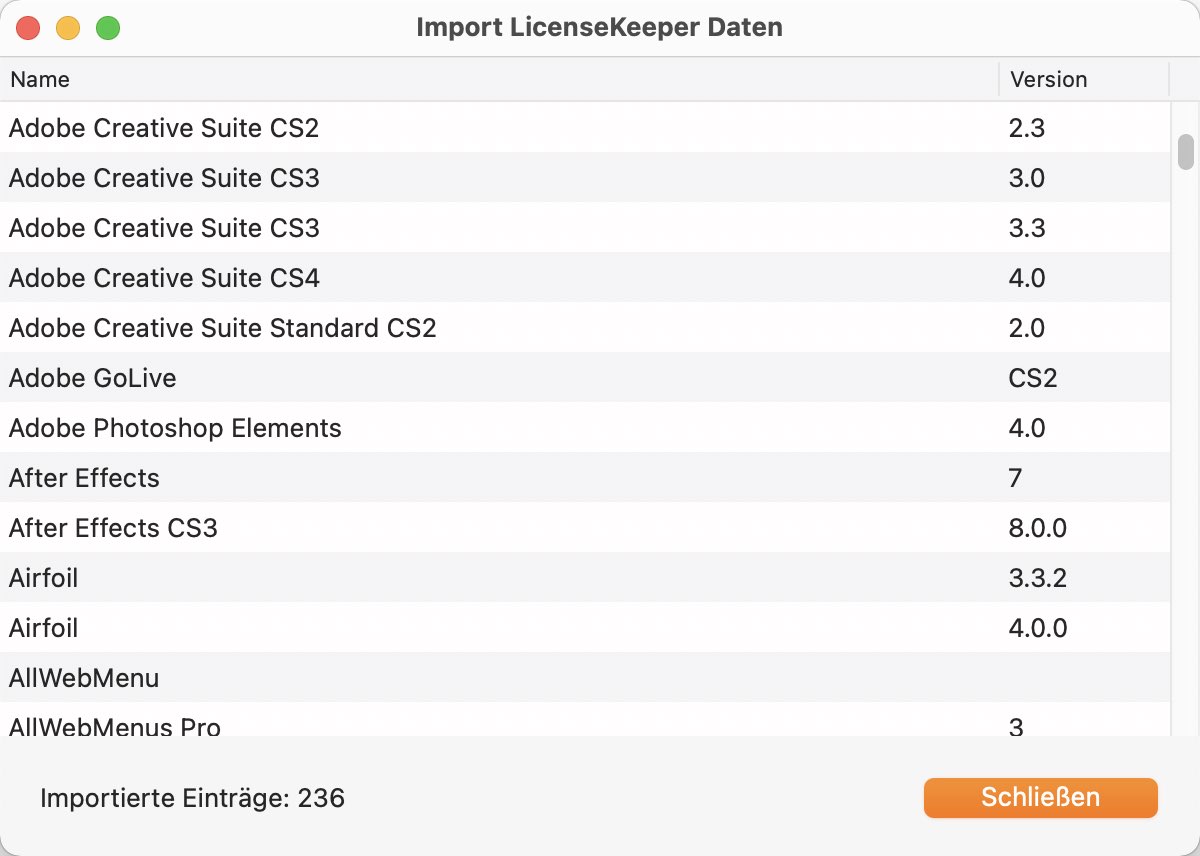Select the Adobe Creative Suite CS2 row
1200x856 pixels.
coord(585,127)
